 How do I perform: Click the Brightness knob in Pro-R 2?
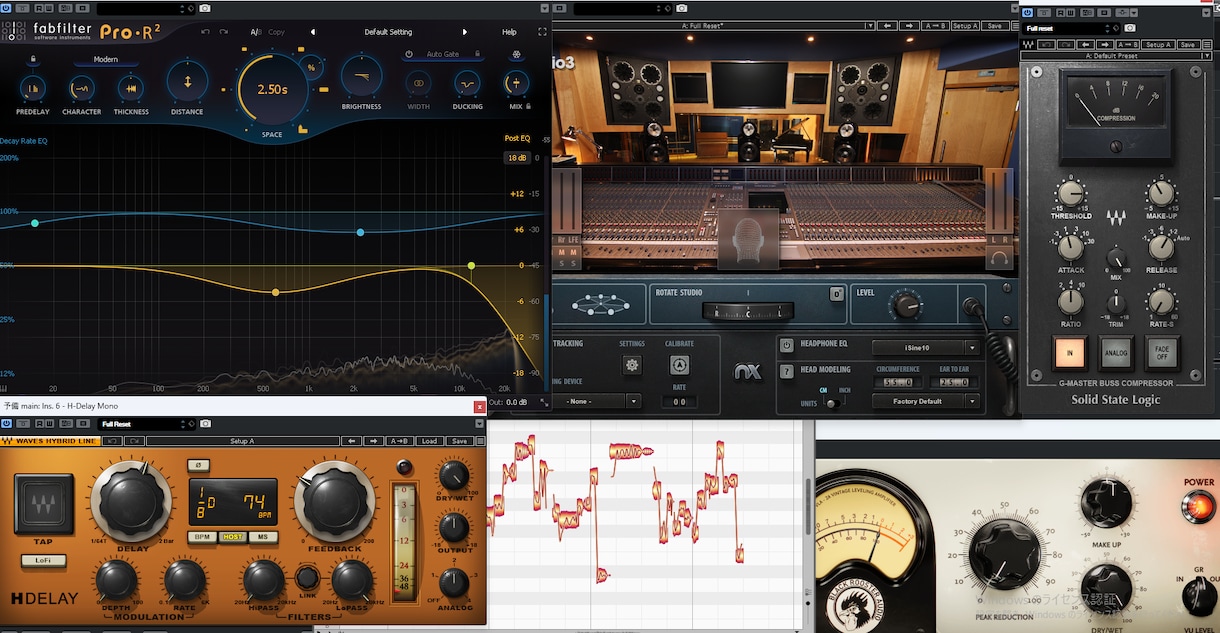pyautogui.click(x=361, y=77)
